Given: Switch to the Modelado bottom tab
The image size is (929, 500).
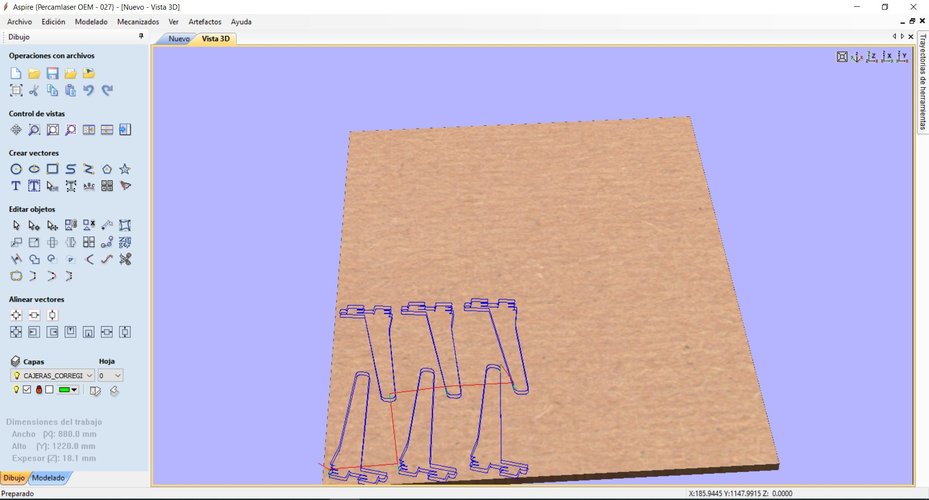Looking at the screenshot, I should [49, 477].
